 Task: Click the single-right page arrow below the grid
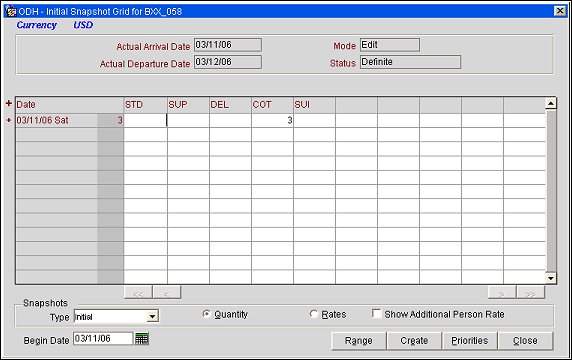pos(502,293)
